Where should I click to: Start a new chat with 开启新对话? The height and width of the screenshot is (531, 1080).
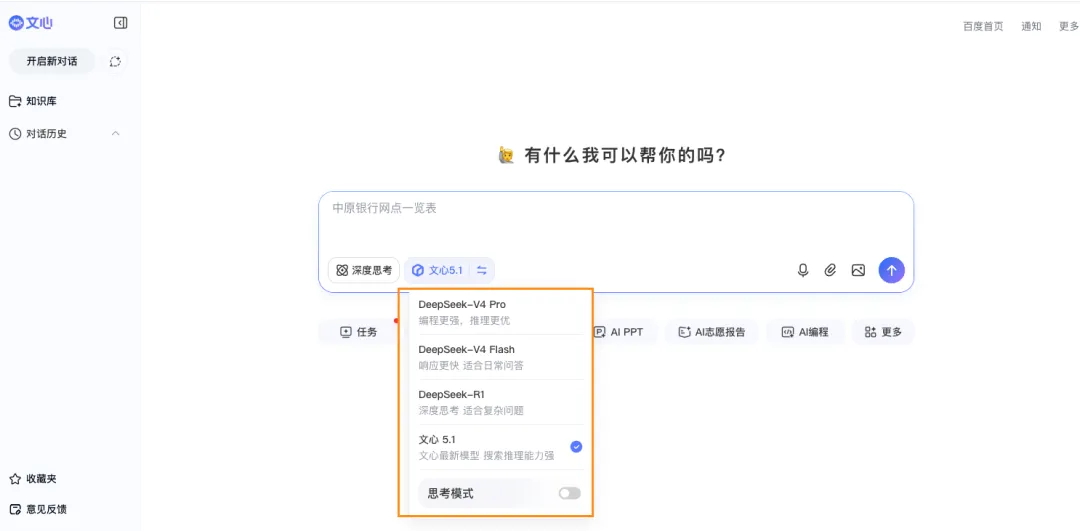click(52, 61)
